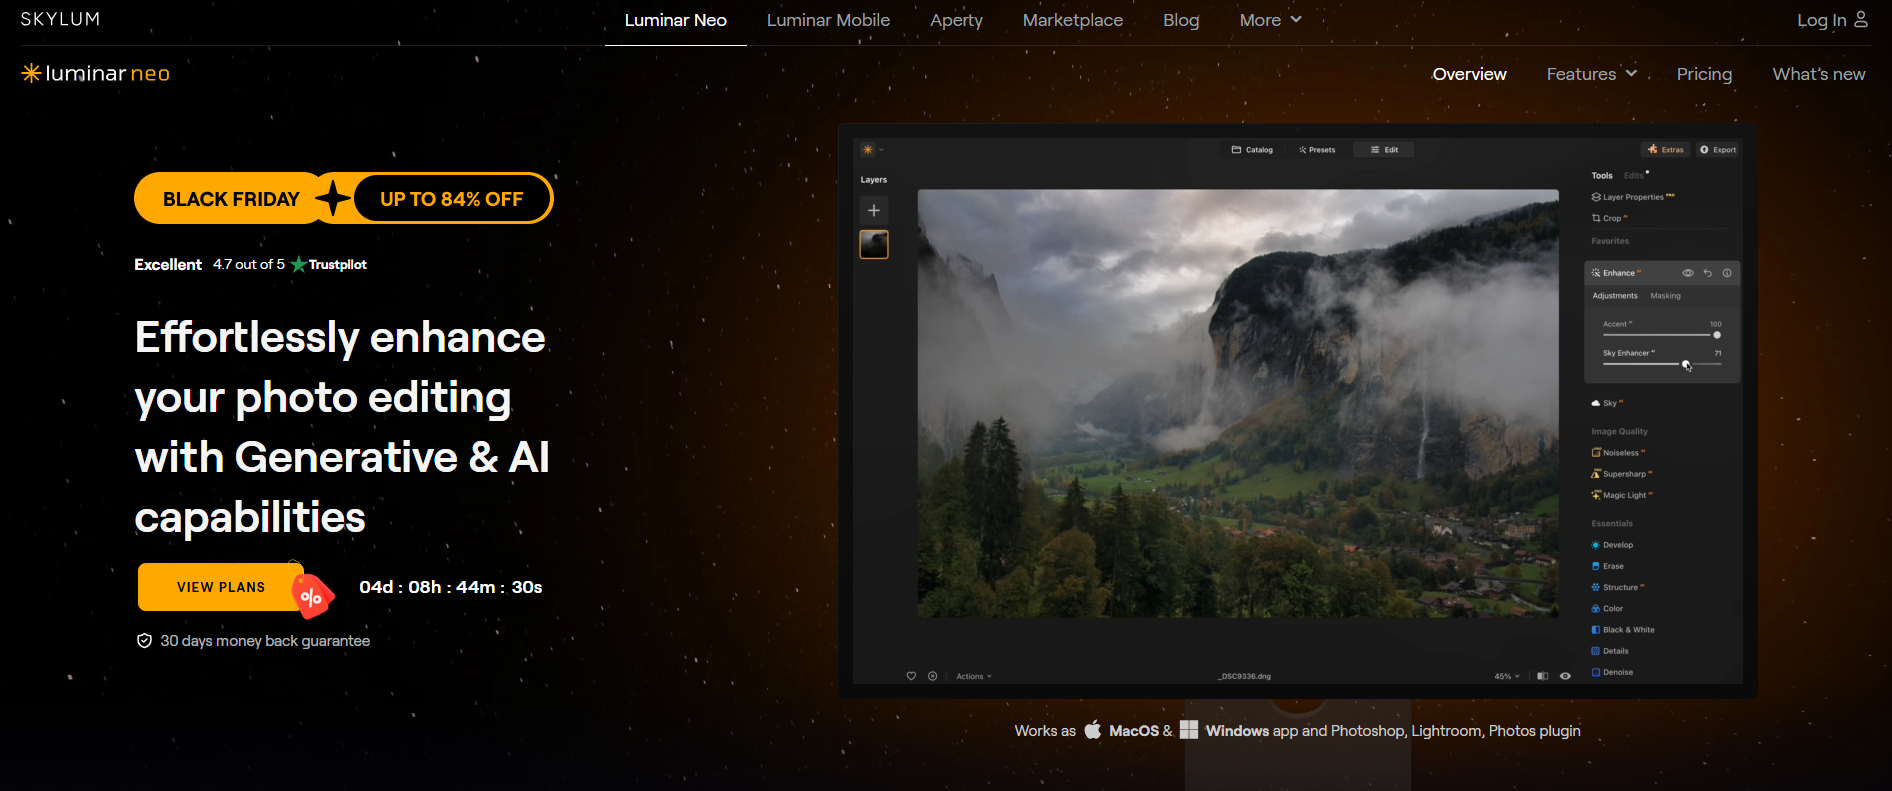This screenshot has width=1892, height=791.
Task: Open the Aperty page
Action: [x=956, y=20]
